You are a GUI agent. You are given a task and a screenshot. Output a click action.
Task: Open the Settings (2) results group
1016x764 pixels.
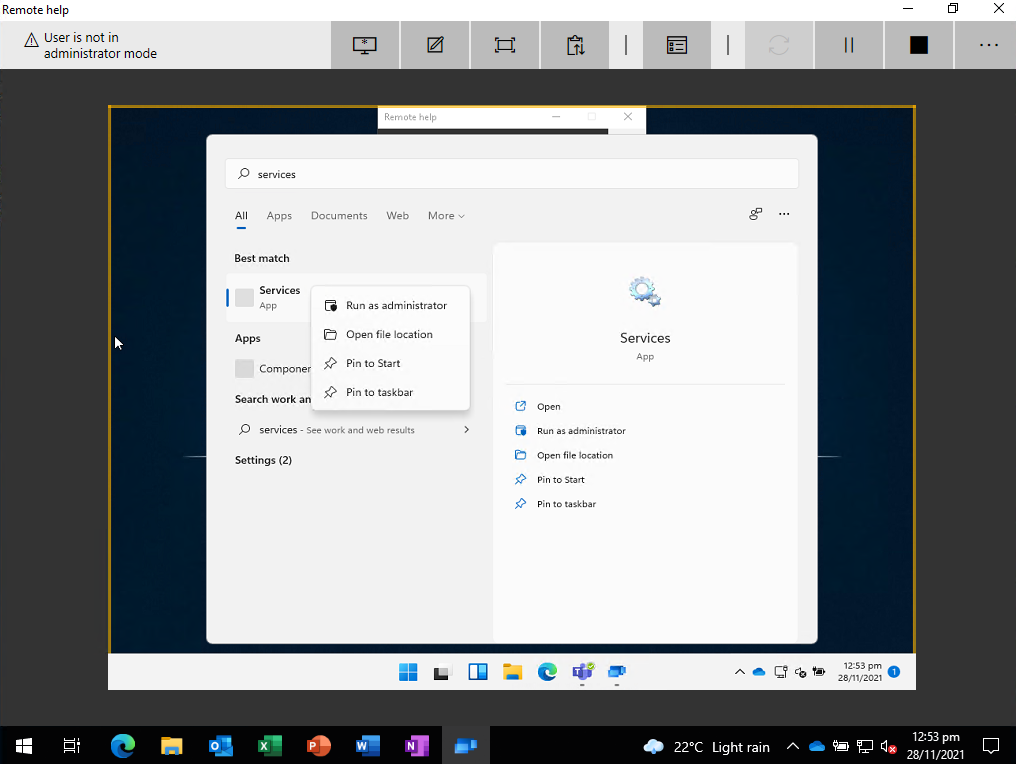coord(263,460)
